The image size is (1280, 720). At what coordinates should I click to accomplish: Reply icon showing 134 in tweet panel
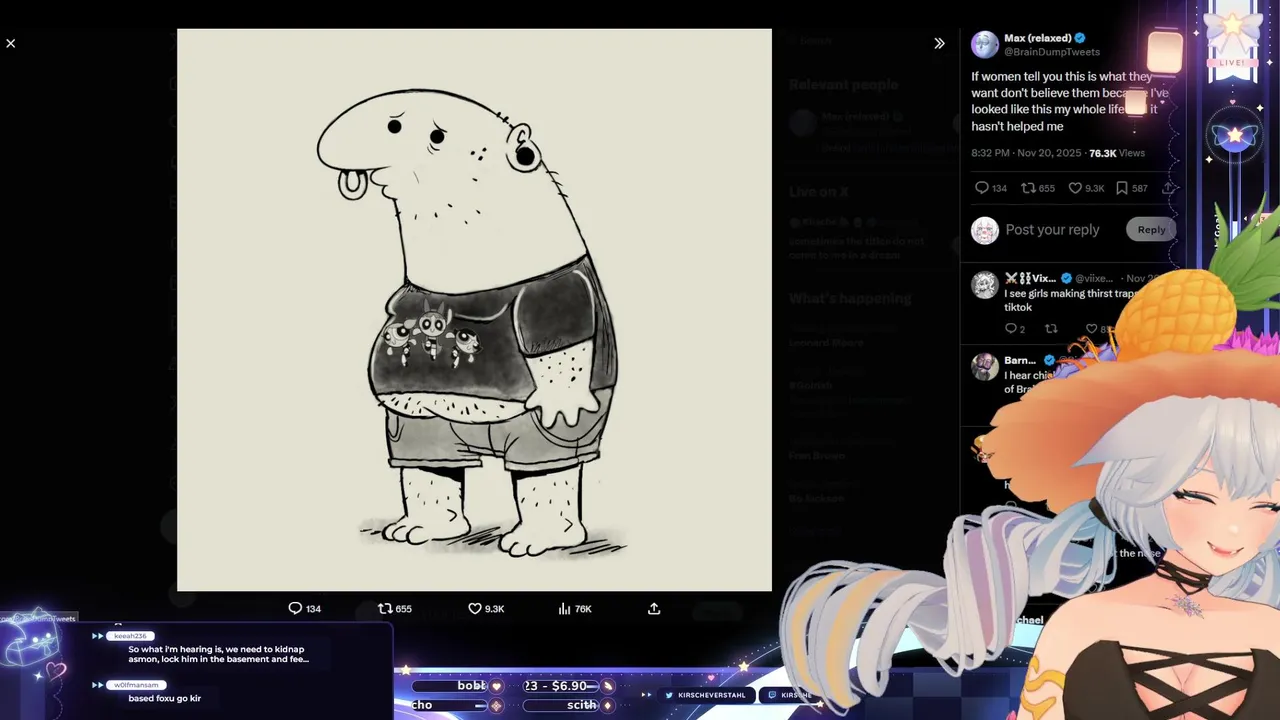click(x=991, y=188)
